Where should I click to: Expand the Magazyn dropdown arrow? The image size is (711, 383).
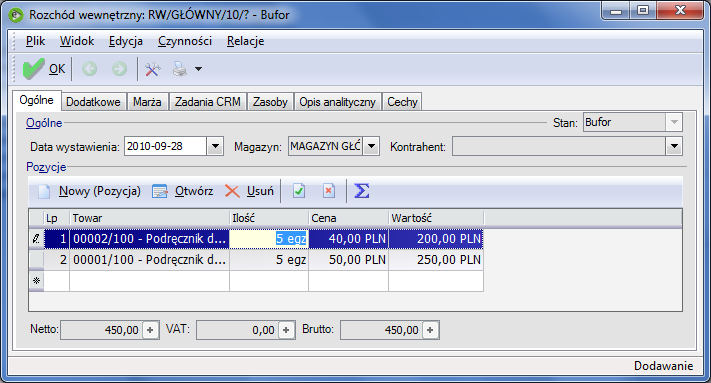[371, 146]
